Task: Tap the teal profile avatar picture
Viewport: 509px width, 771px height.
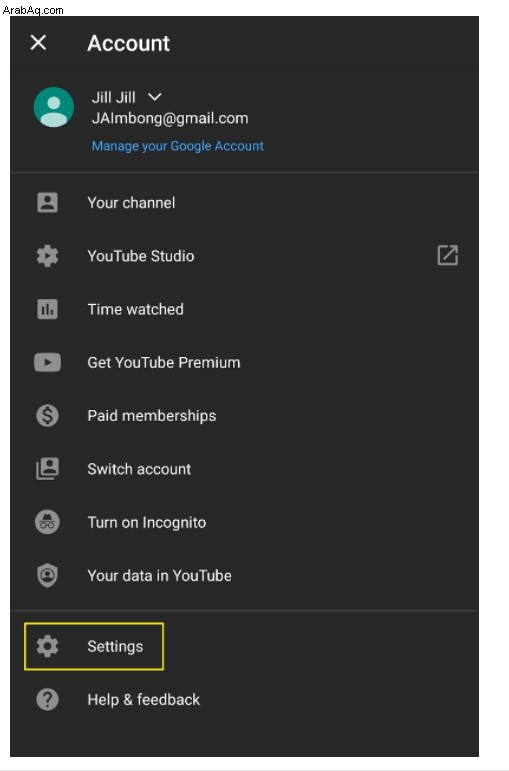Action: (x=54, y=107)
